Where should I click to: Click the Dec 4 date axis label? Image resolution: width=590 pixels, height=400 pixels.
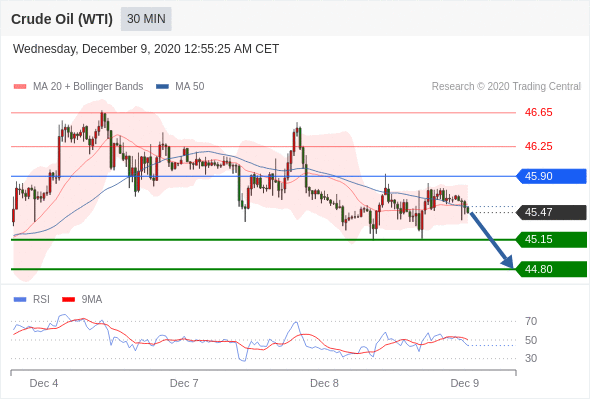point(44,383)
